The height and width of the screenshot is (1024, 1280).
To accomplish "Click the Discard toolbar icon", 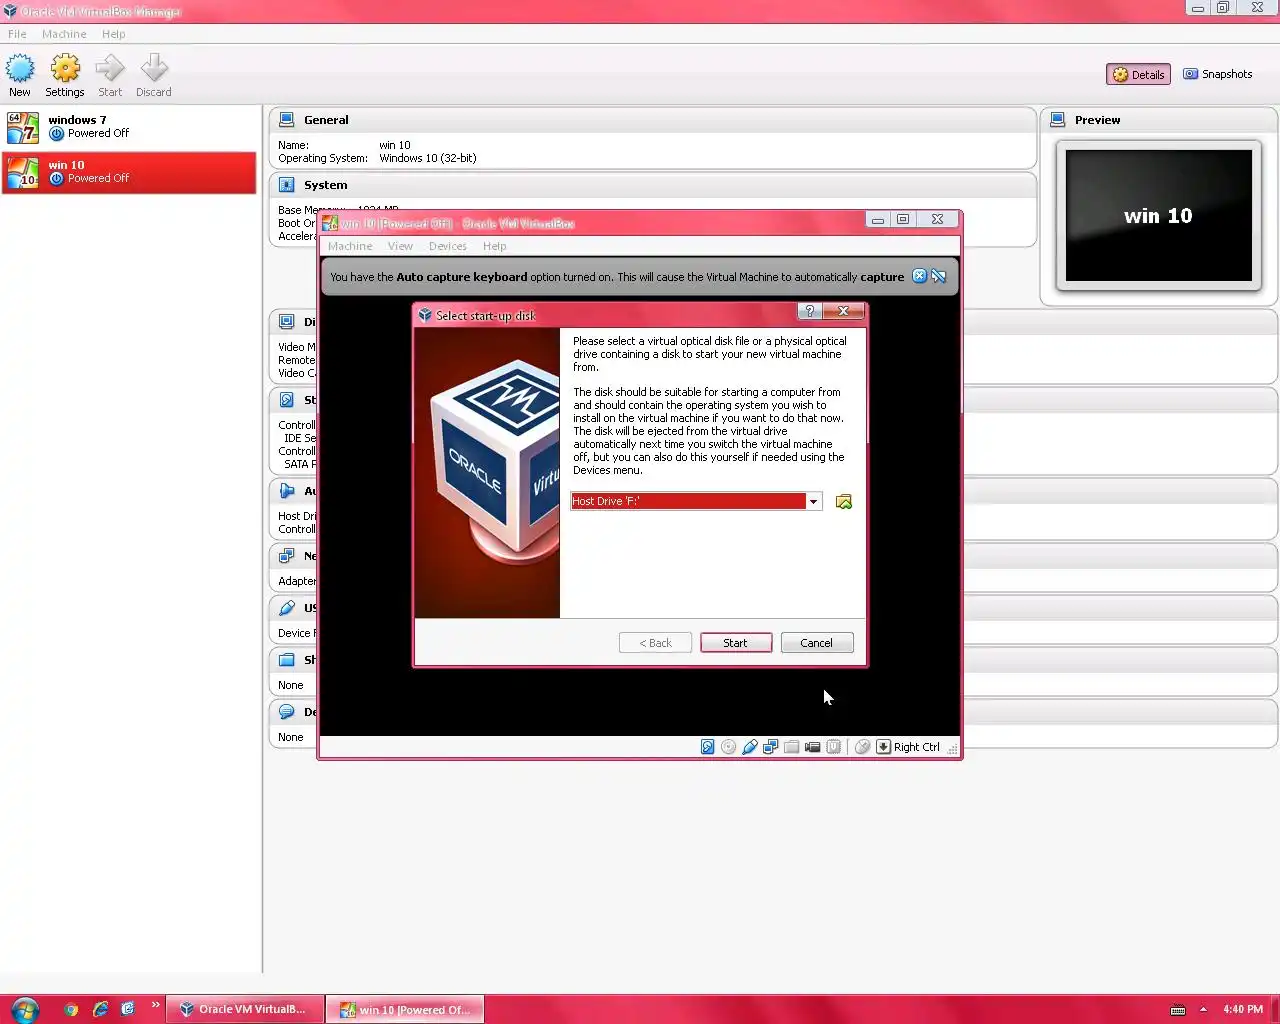I will (154, 76).
